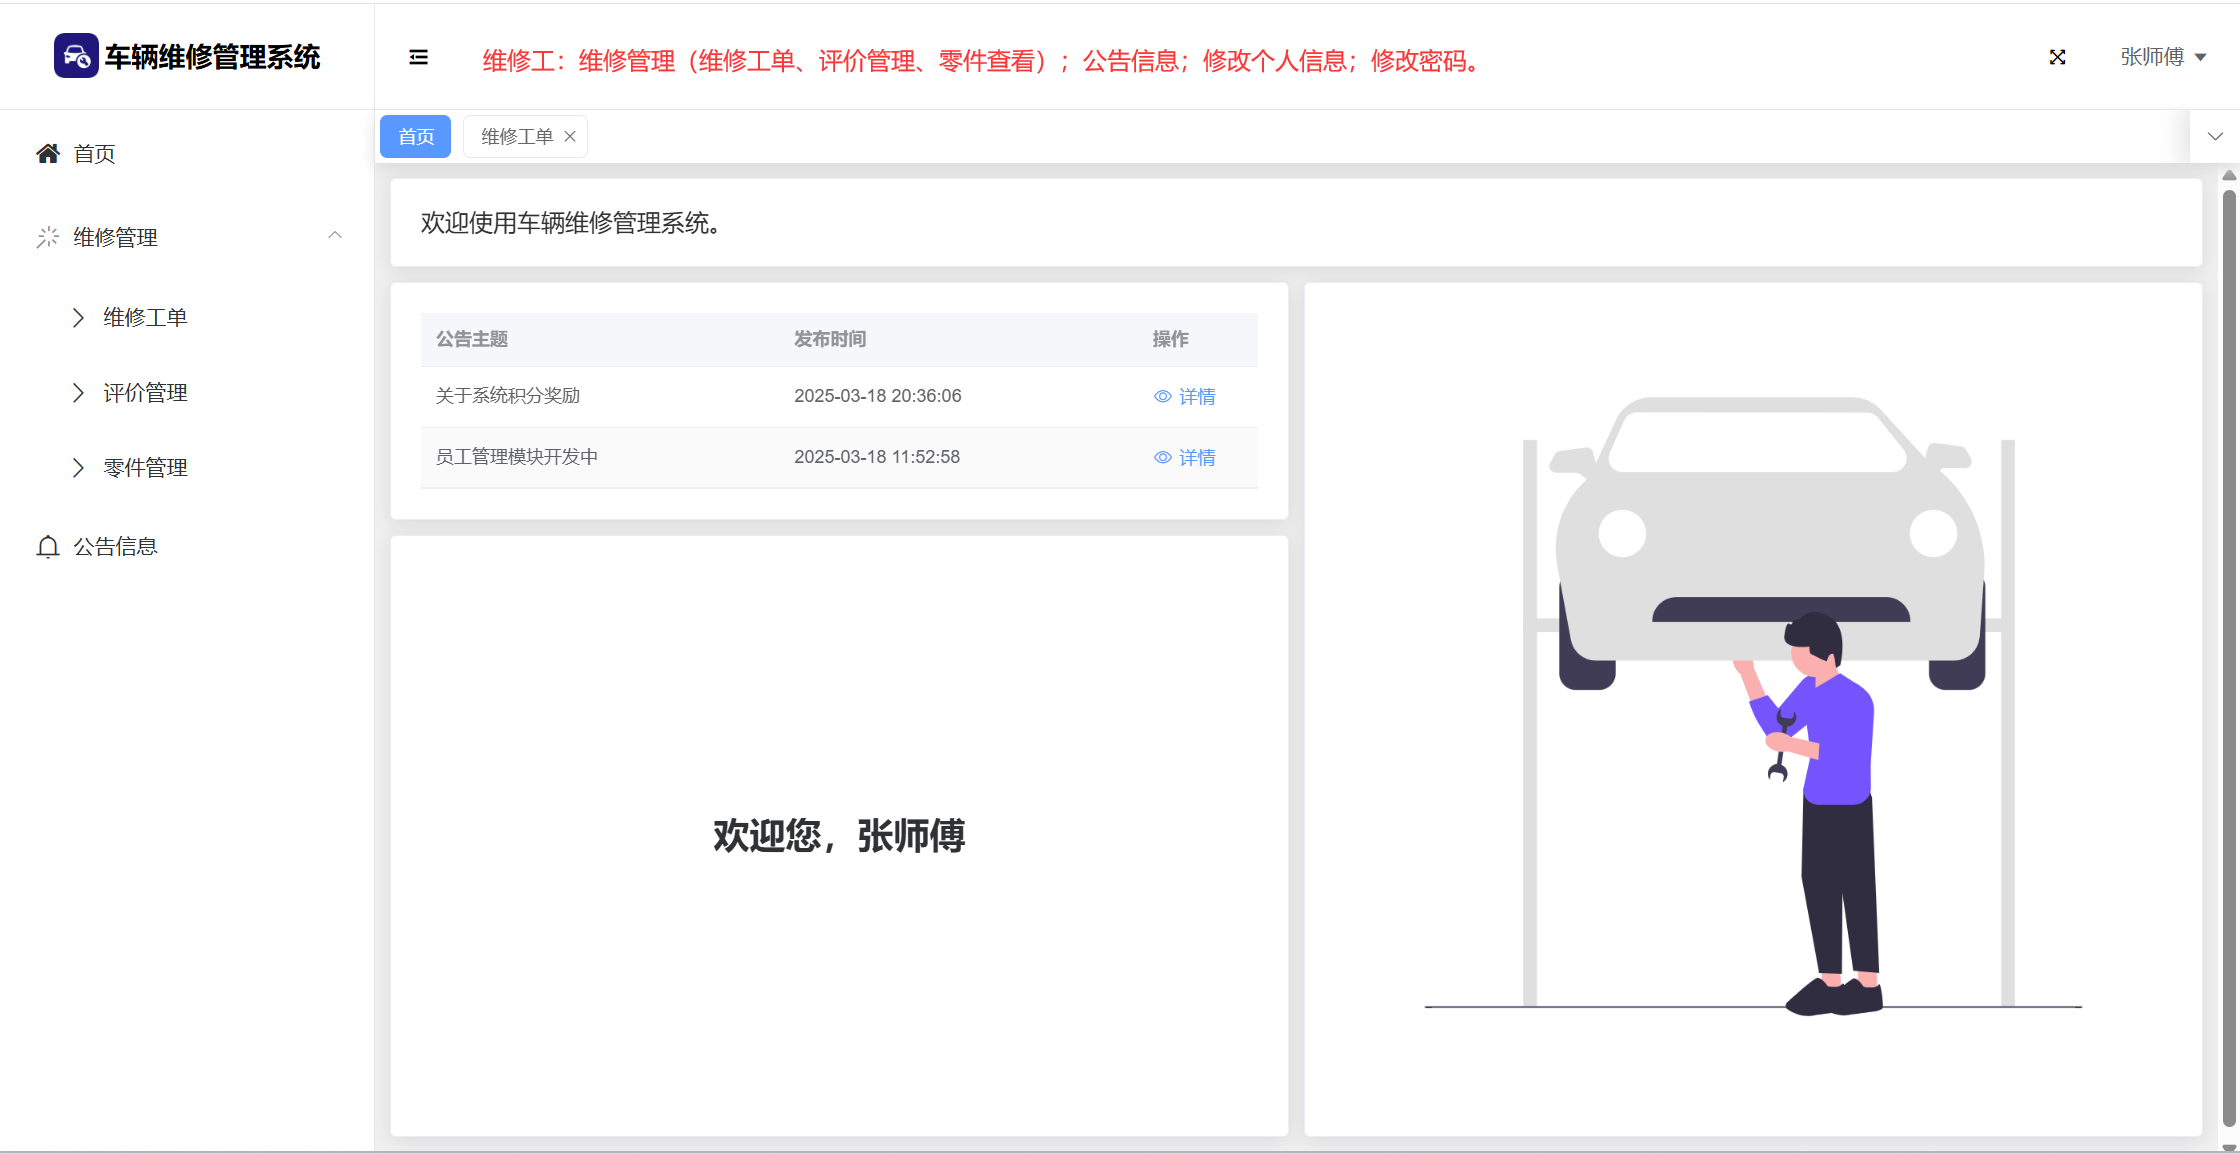Click the car repair system logo icon
Screen dimensions: 2240x1154
(x=76, y=56)
